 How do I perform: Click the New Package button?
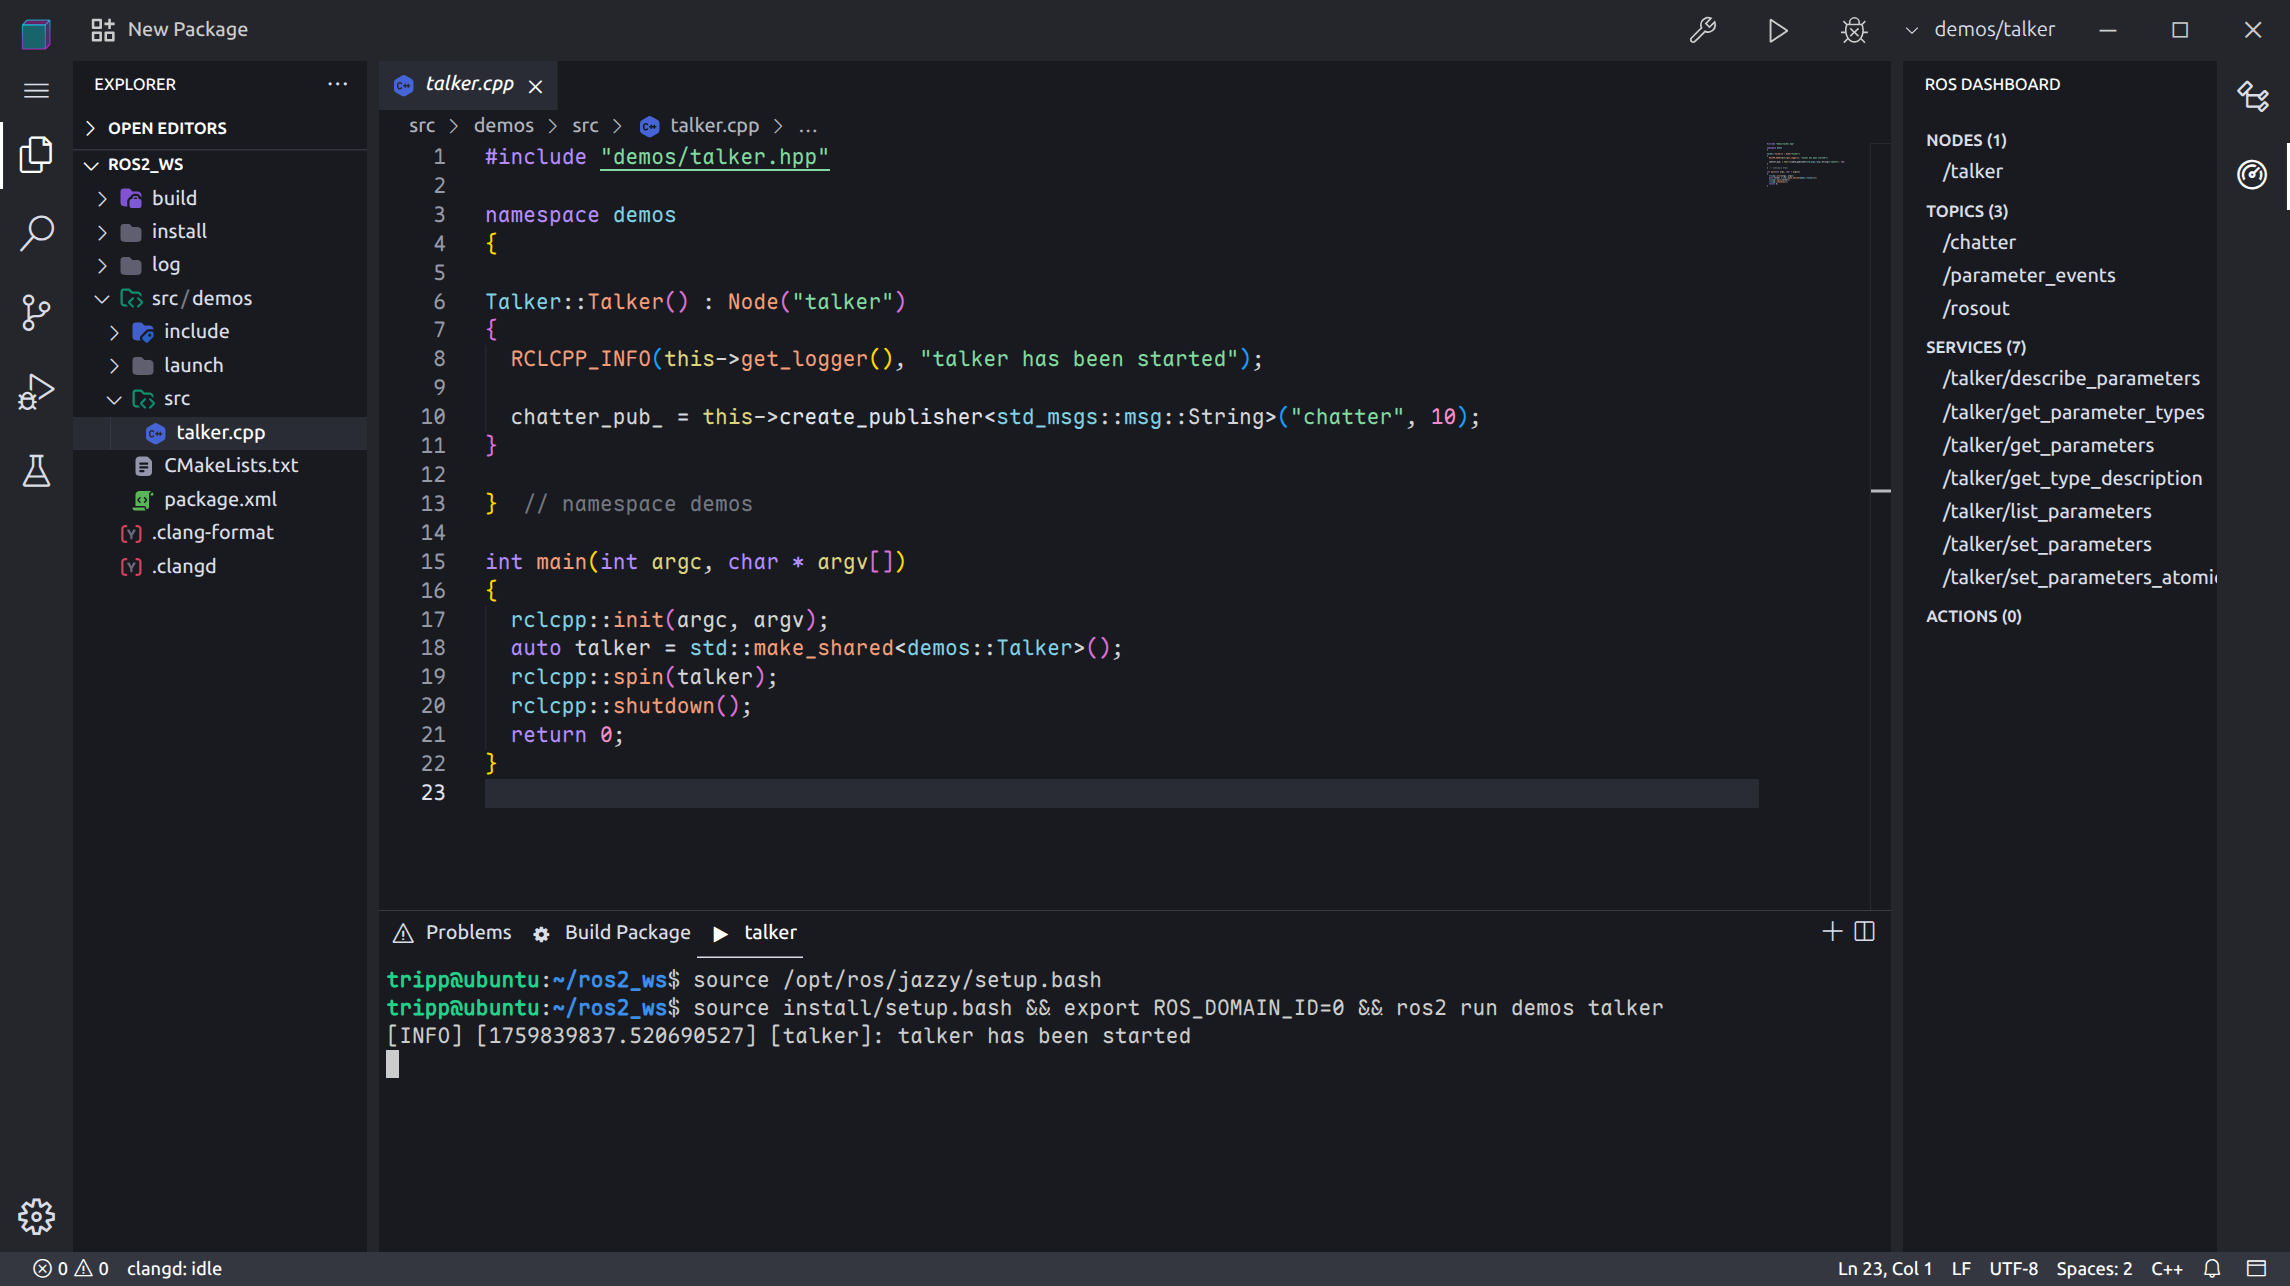pyautogui.click(x=168, y=29)
